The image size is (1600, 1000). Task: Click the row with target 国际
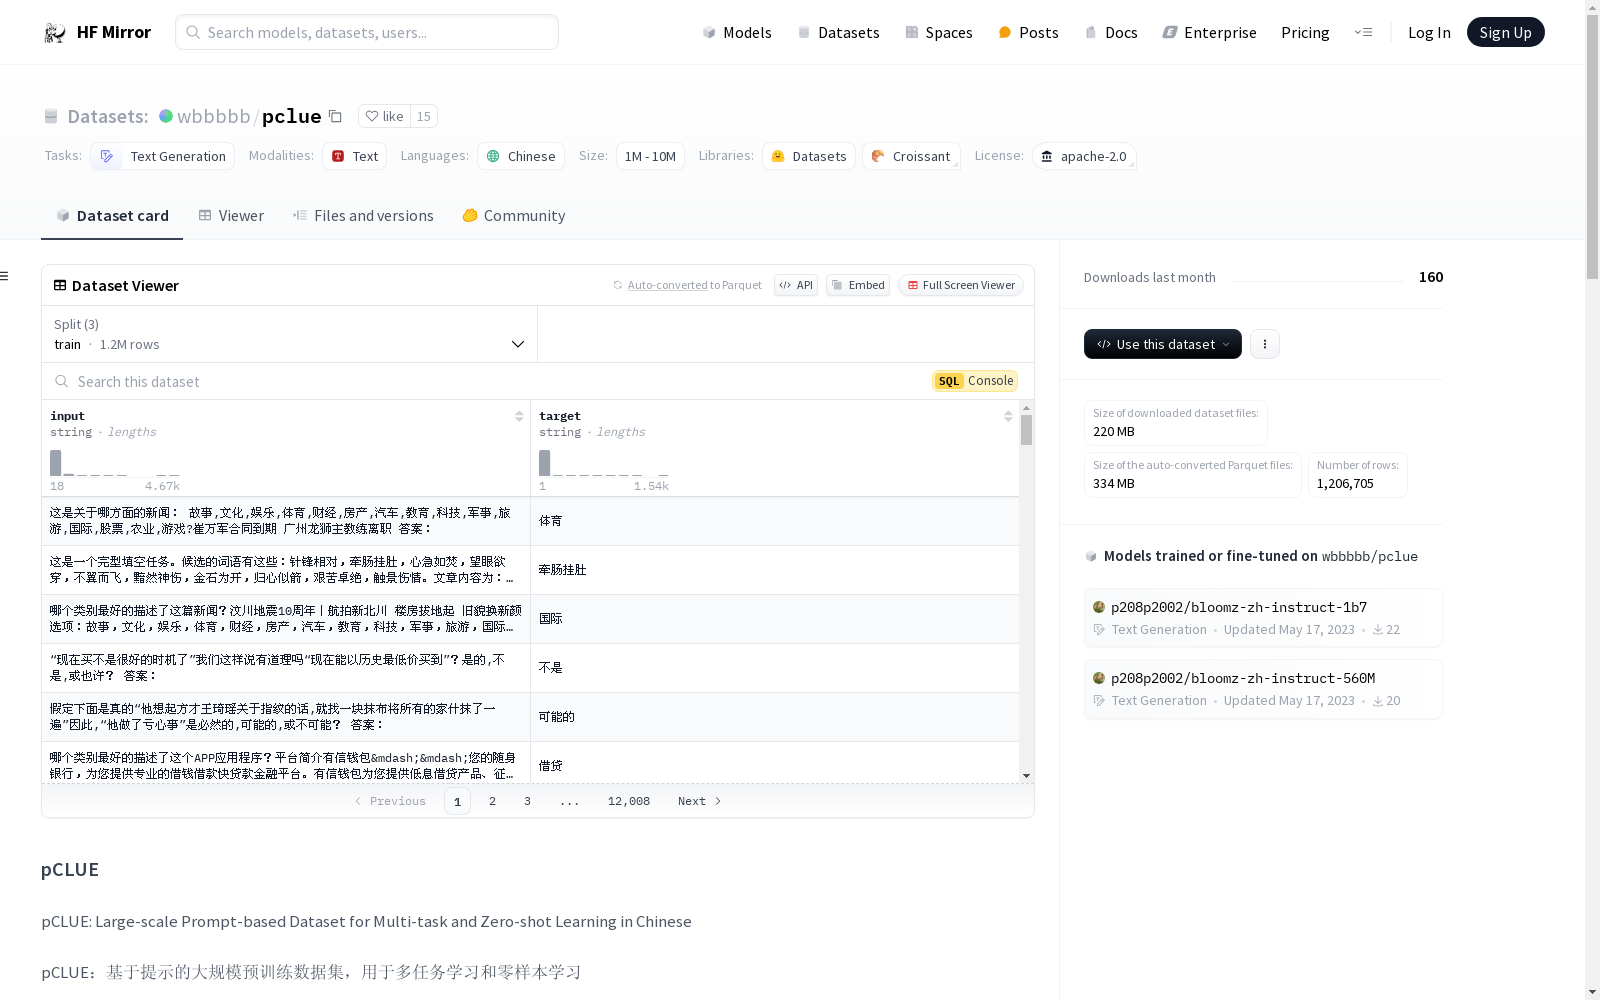(531, 619)
